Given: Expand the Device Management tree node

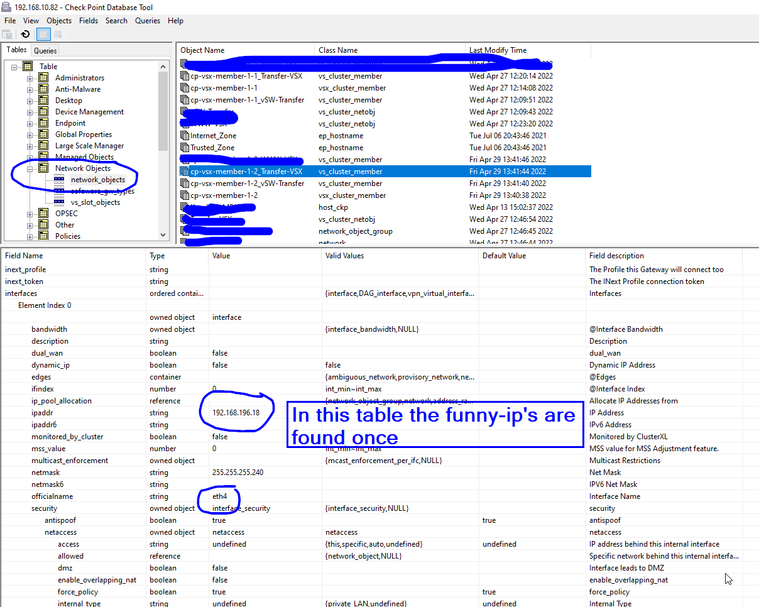Looking at the screenshot, I should click(x=29, y=112).
